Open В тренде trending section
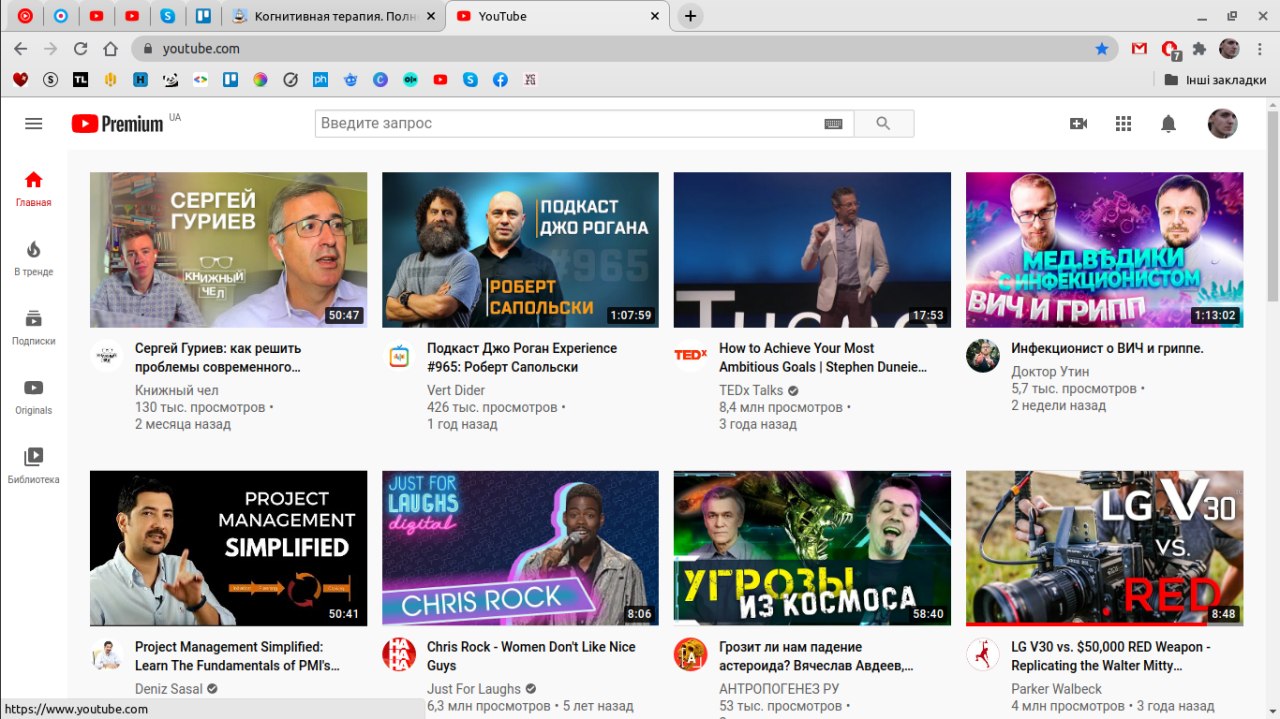 [x=33, y=257]
